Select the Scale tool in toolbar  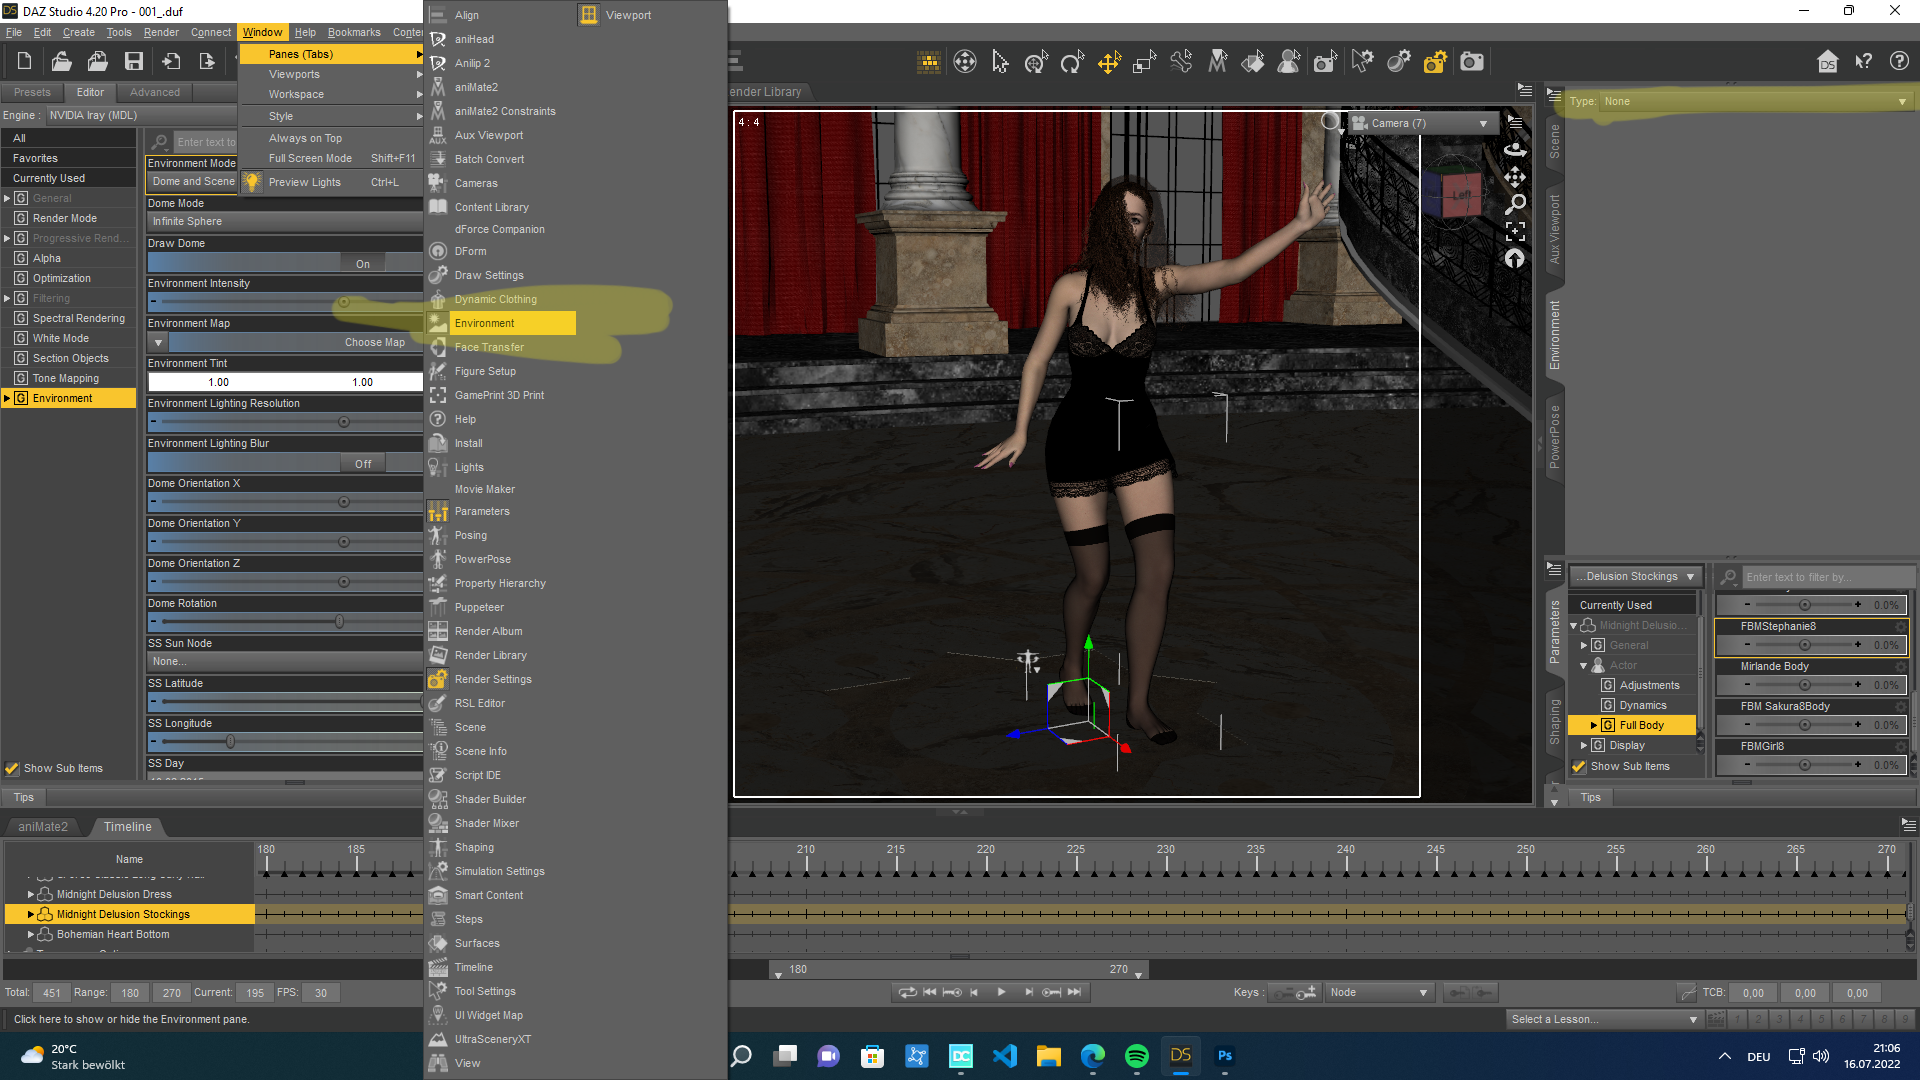pos(1144,63)
